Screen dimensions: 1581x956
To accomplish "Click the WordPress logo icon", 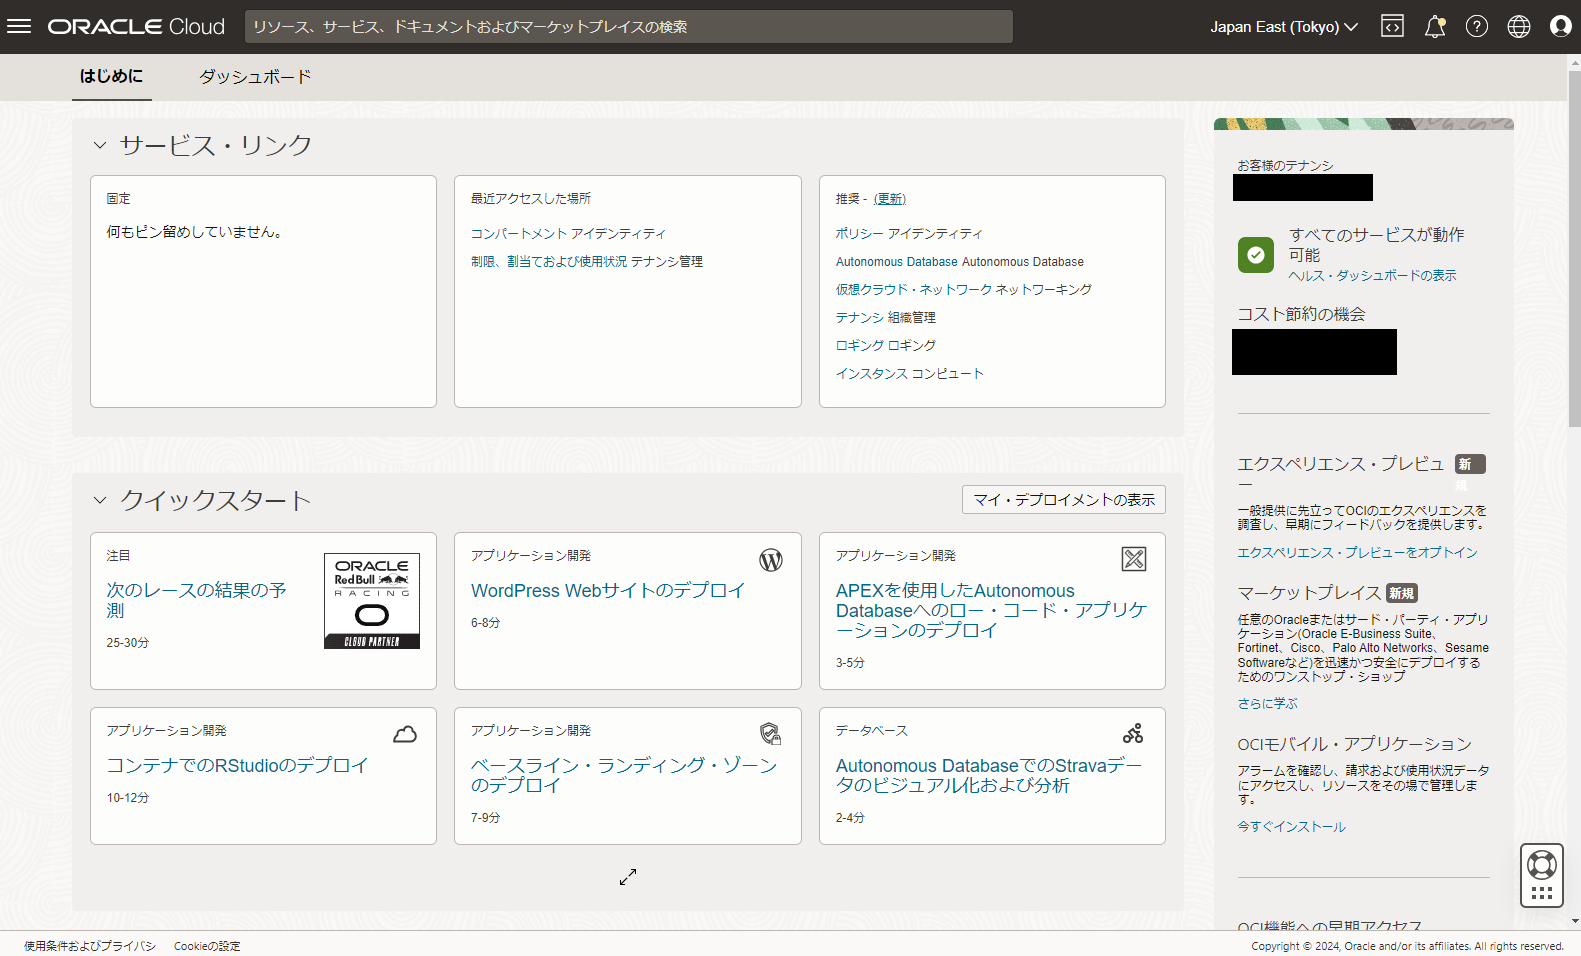I will (771, 560).
